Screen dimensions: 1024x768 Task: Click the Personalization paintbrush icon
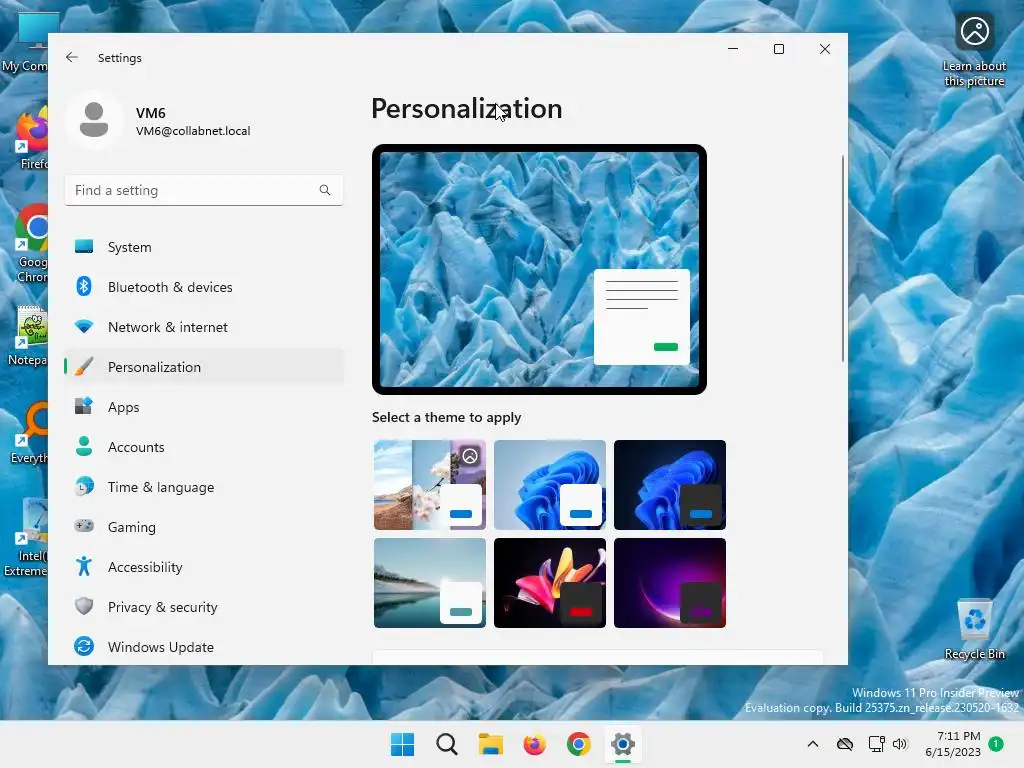point(84,366)
